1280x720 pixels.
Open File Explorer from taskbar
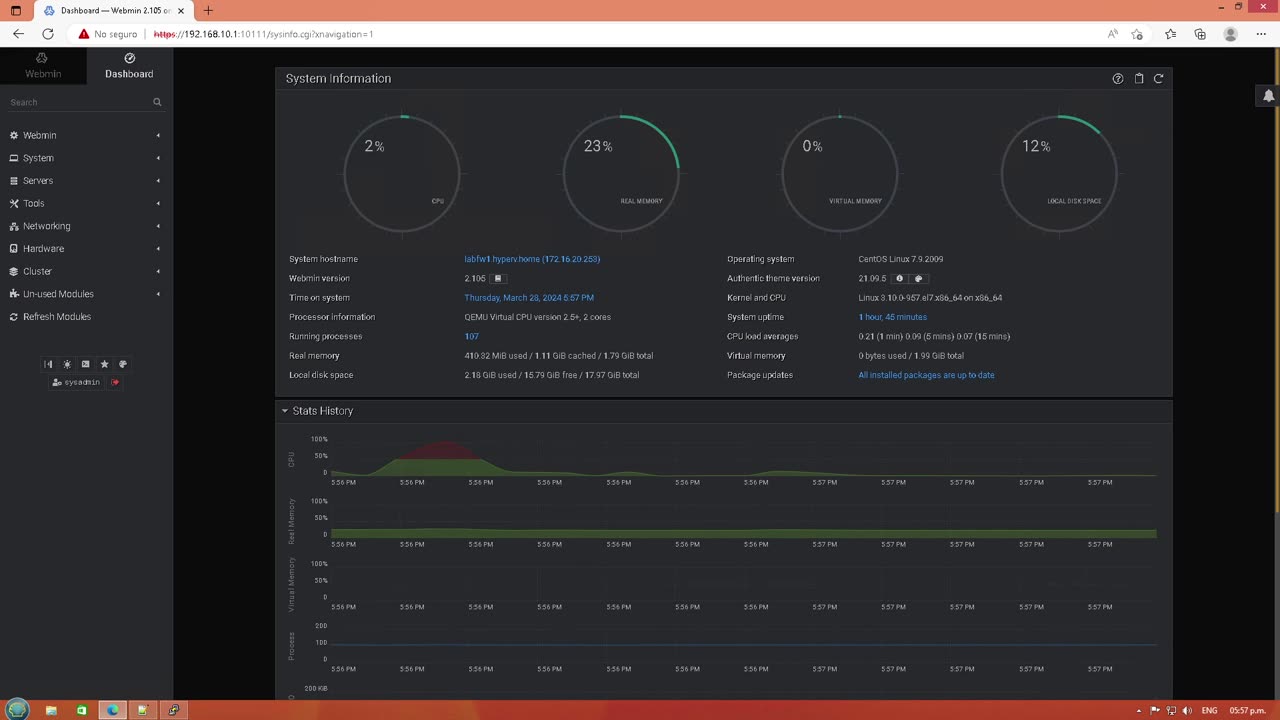51,710
